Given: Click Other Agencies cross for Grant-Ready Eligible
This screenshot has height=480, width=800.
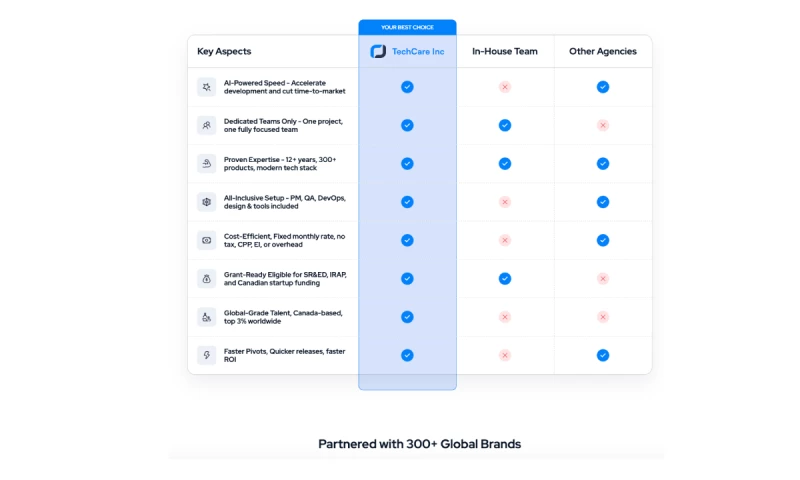Looking at the screenshot, I should pyautogui.click(x=603, y=279).
